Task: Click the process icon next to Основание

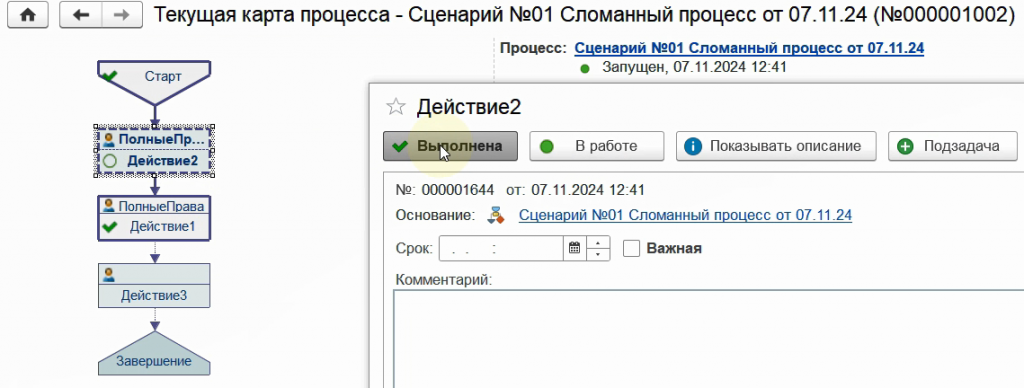Action: point(497,216)
